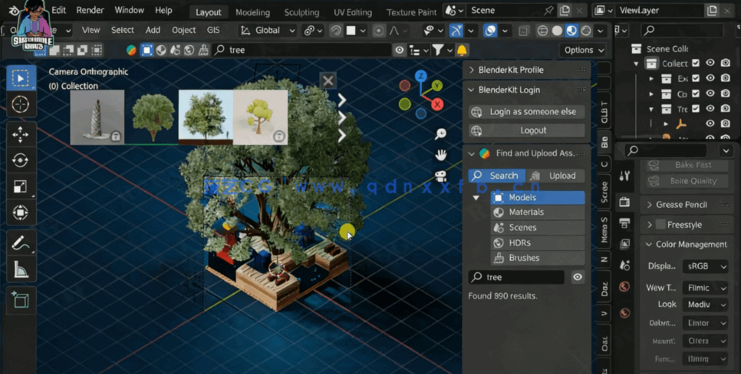Select the Scale tool
The height and width of the screenshot is (374, 741).
[x=21, y=186]
